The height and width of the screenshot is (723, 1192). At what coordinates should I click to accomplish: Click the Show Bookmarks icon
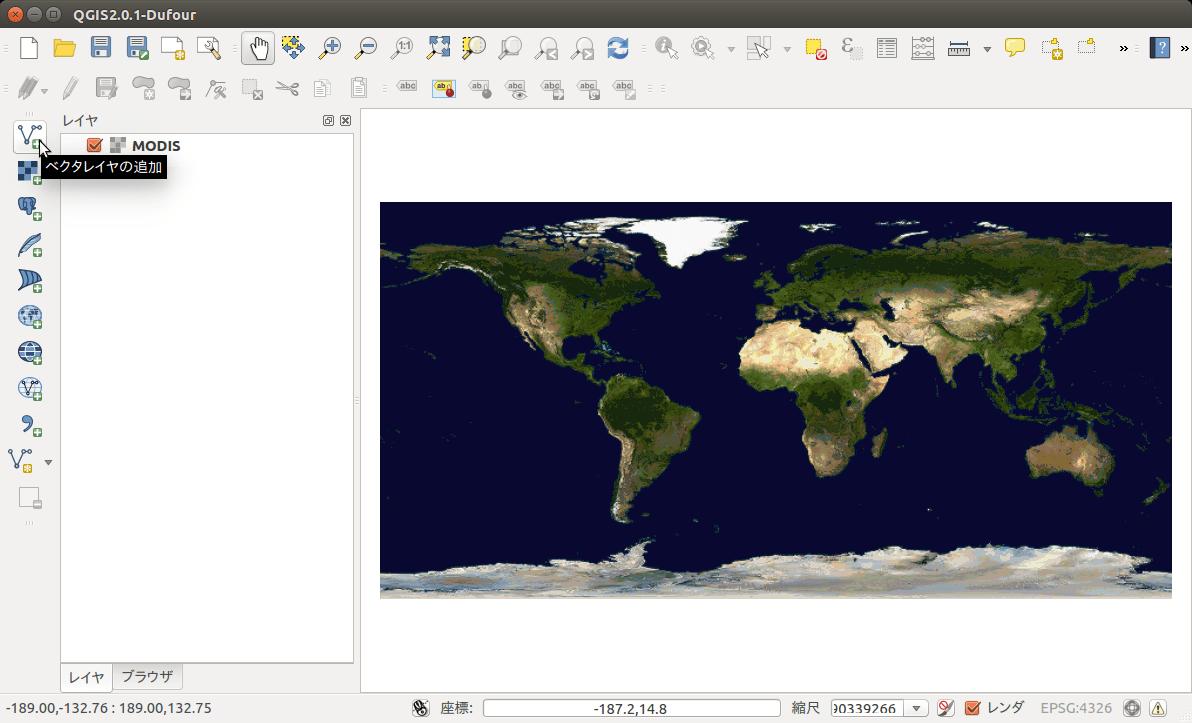click(x=1087, y=47)
